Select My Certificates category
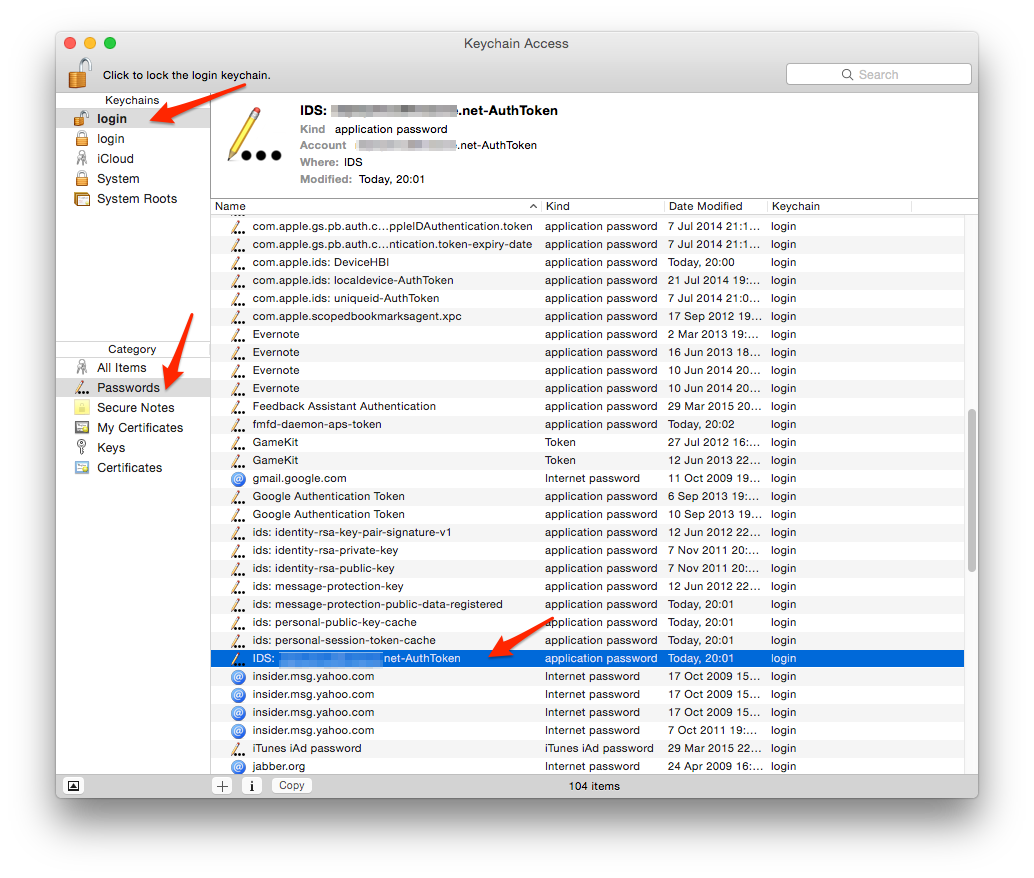This screenshot has height=878, width=1034. tap(133, 427)
